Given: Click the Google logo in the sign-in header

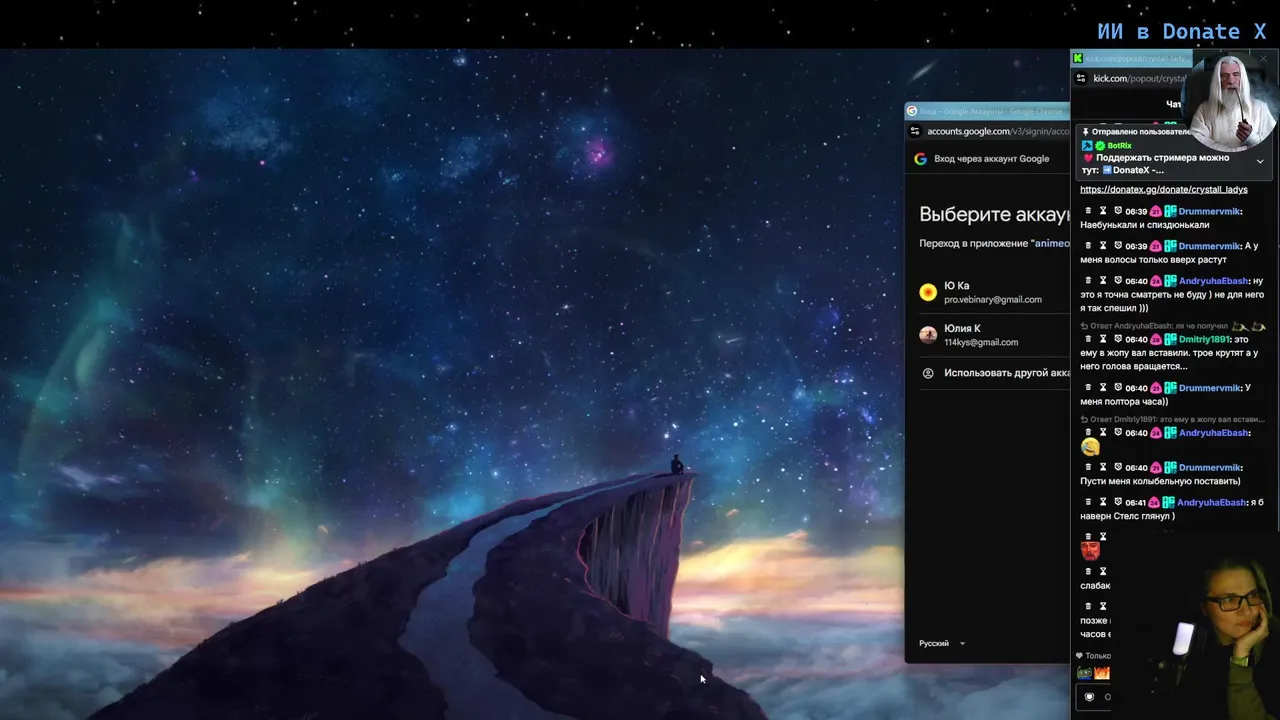Looking at the screenshot, I should click(920, 158).
